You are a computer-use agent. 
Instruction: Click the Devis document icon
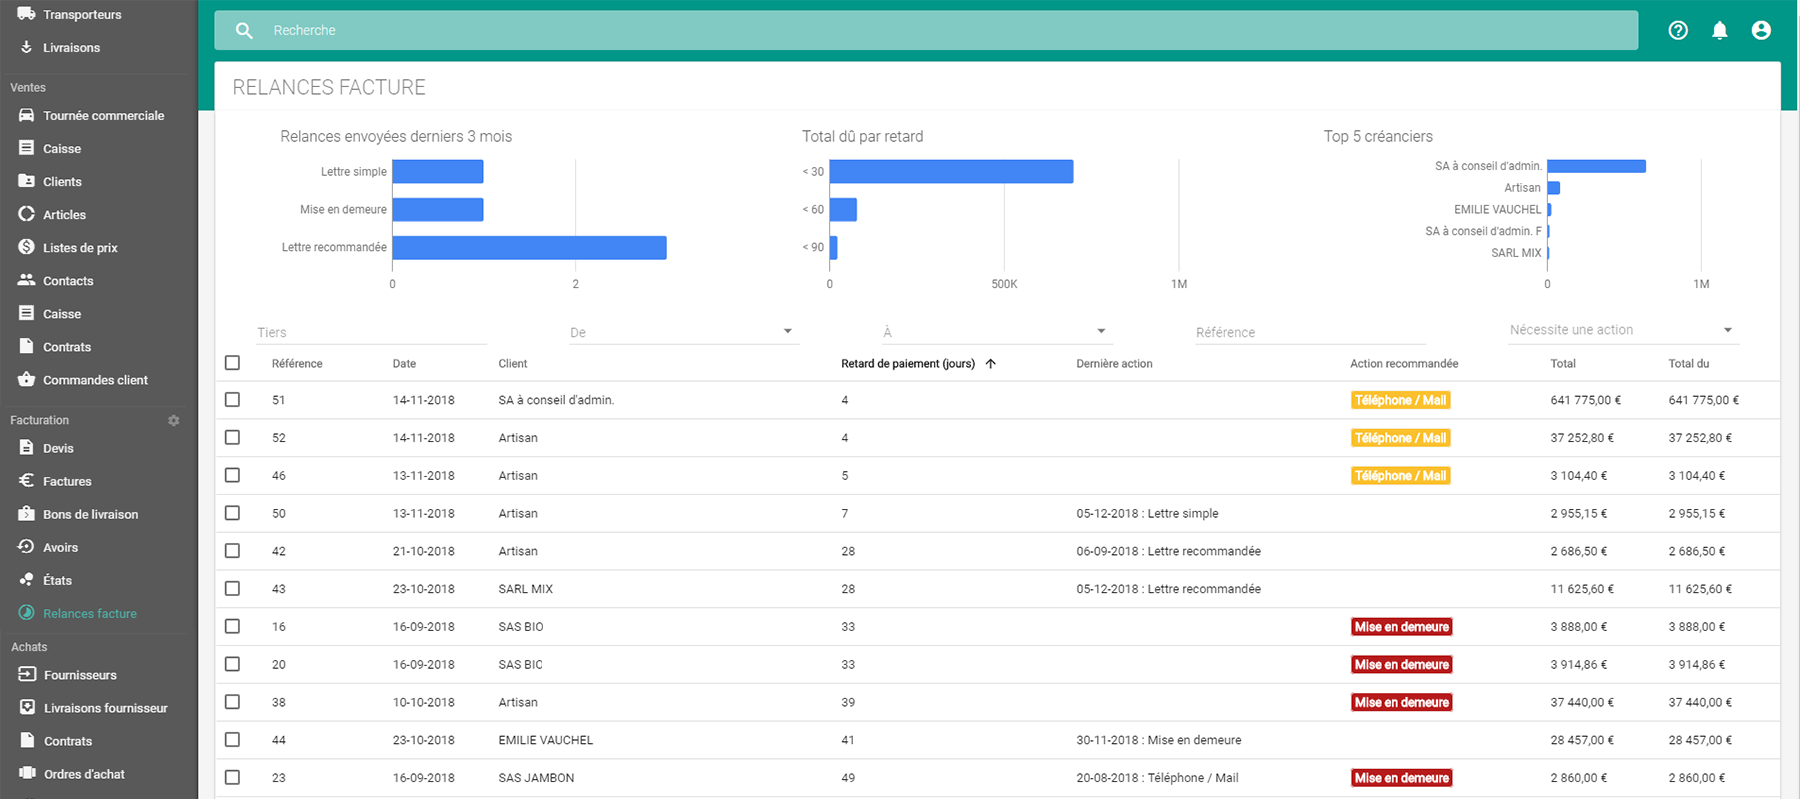26,448
